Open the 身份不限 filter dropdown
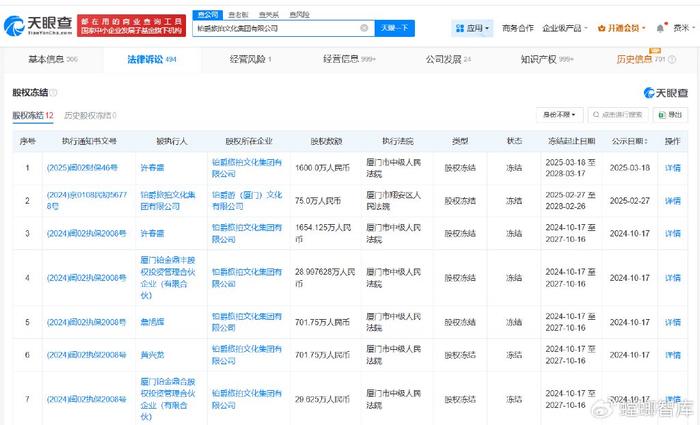The width and height of the screenshot is (700, 425). (x=559, y=115)
